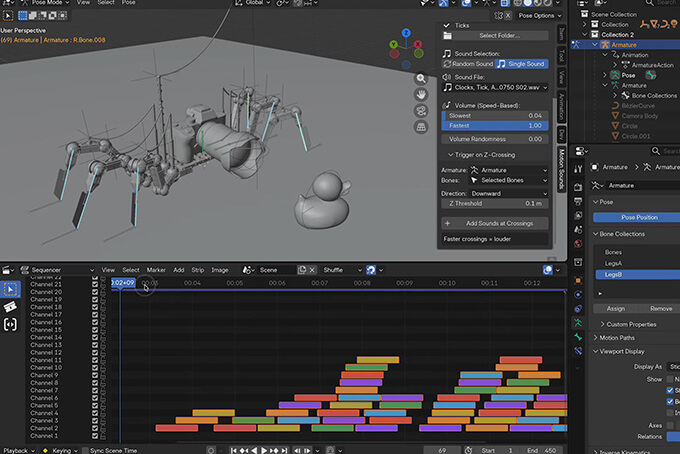Open the Strip menu in sequencer
The width and height of the screenshot is (680, 454).
197,270
